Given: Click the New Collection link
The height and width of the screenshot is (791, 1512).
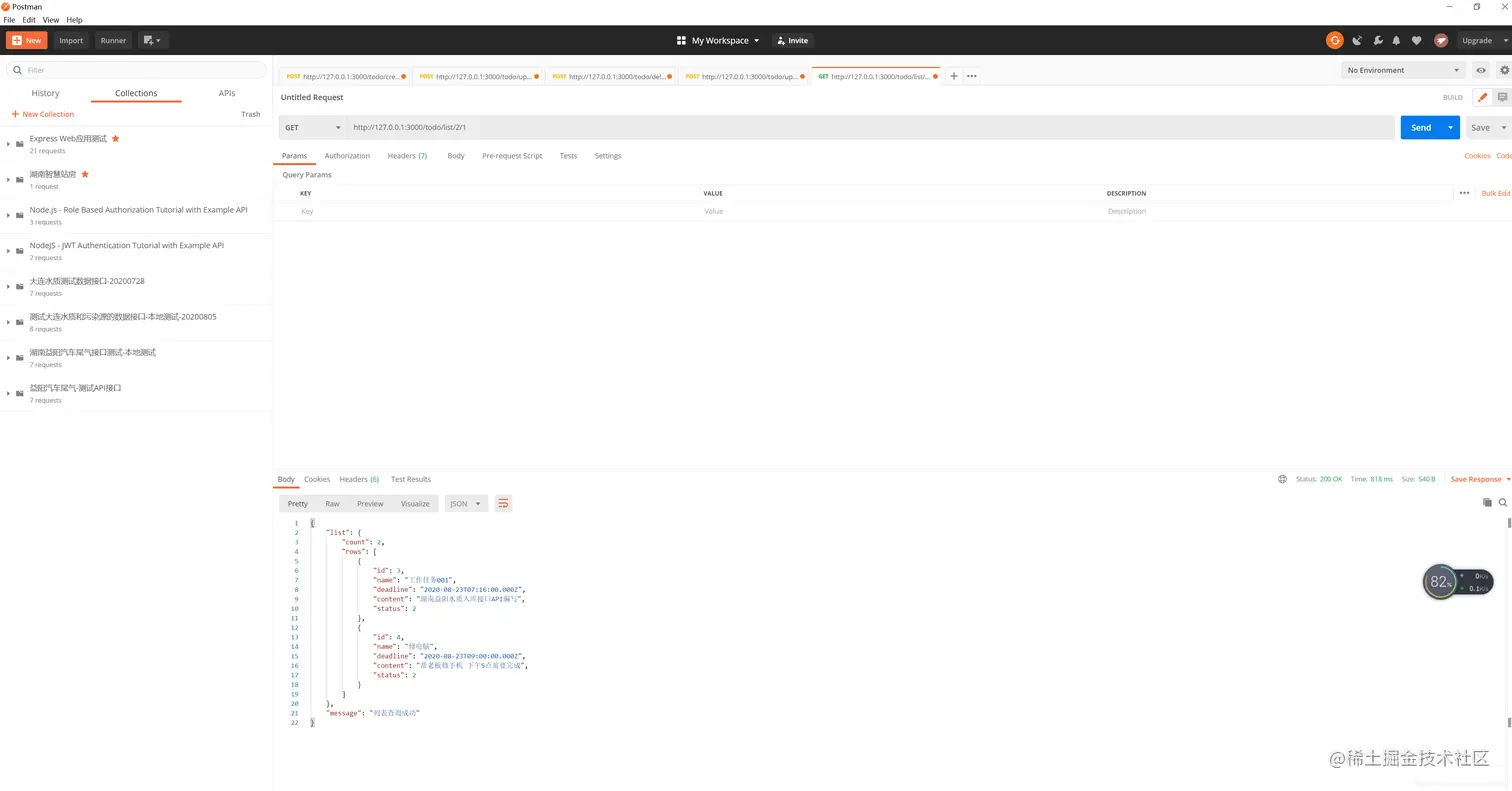Looking at the screenshot, I should point(43,114).
